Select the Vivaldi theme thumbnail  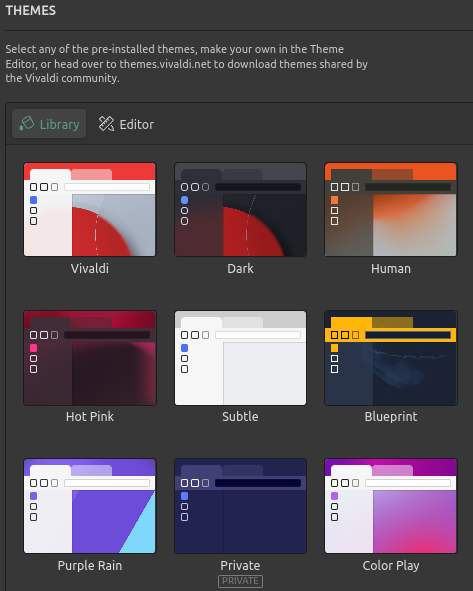(x=90, y=210)
